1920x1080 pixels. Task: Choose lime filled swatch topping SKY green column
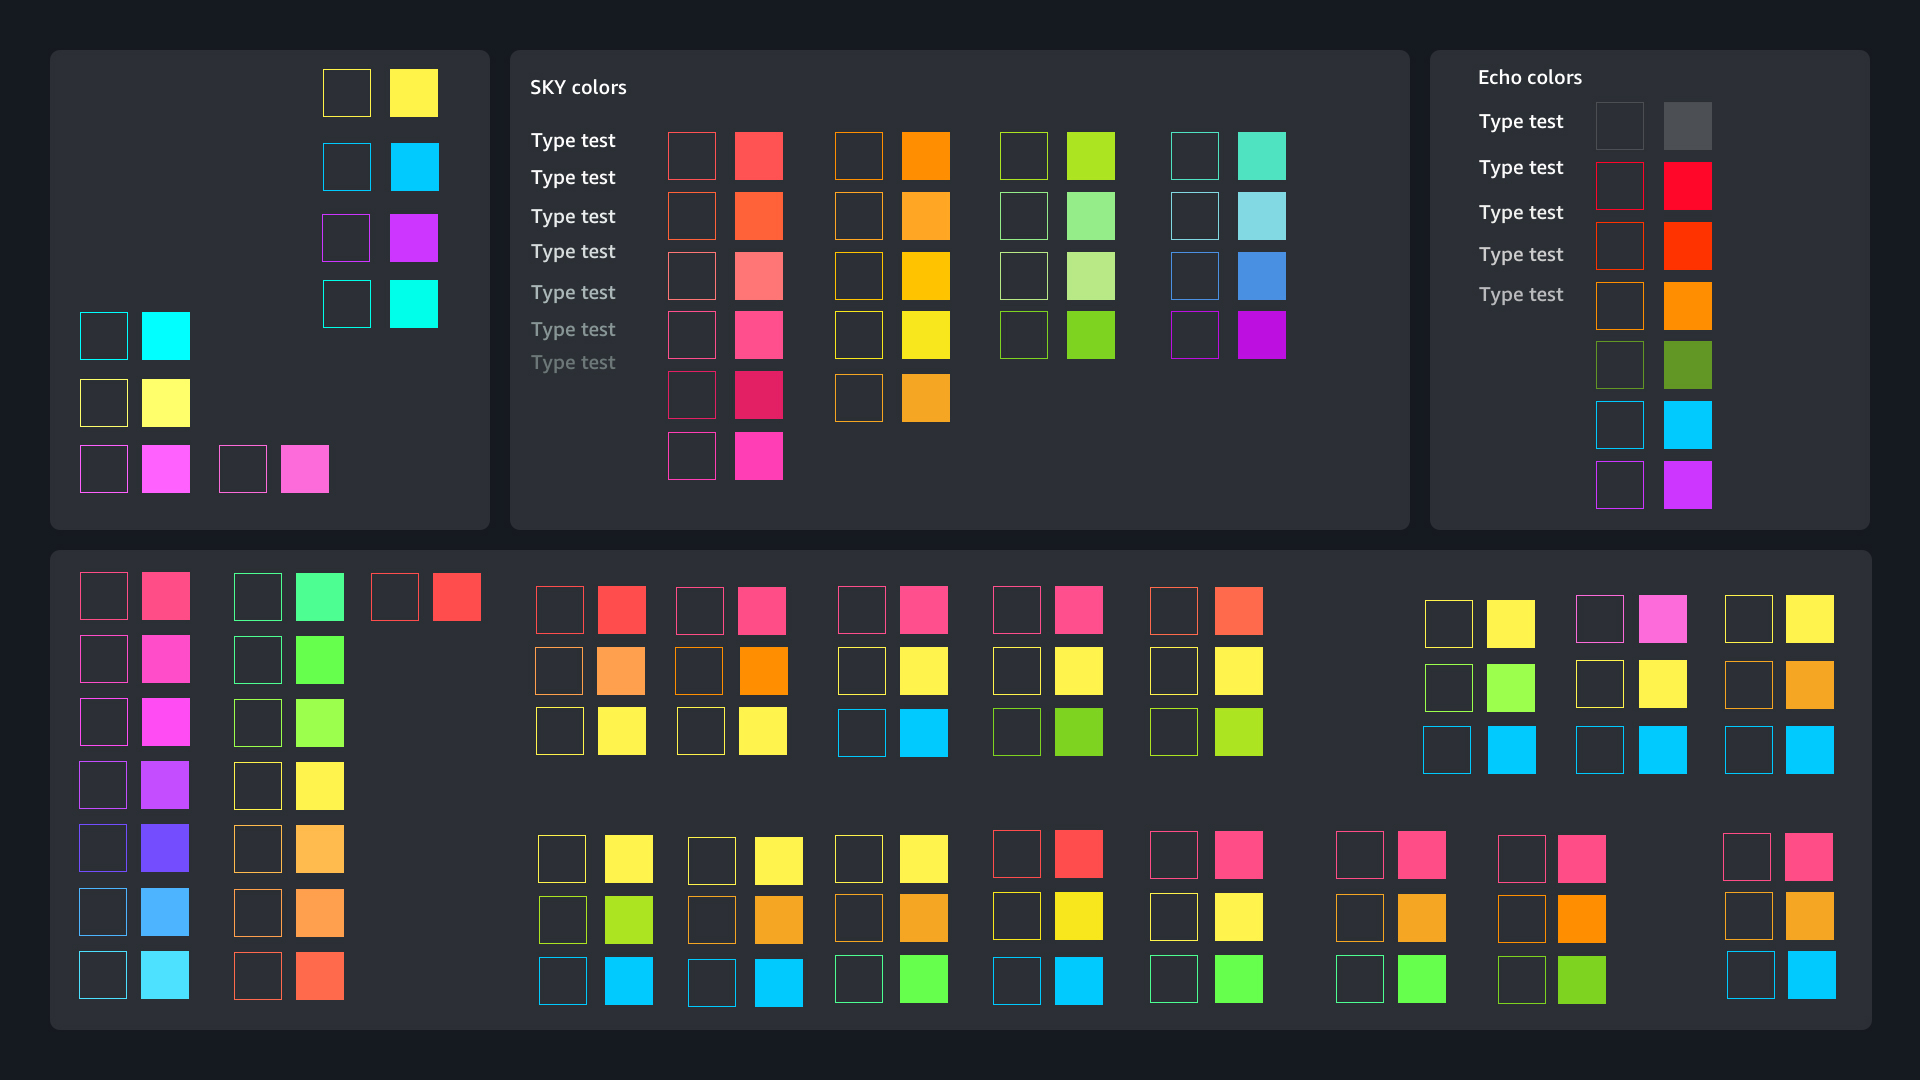[x=1090, y=156]
